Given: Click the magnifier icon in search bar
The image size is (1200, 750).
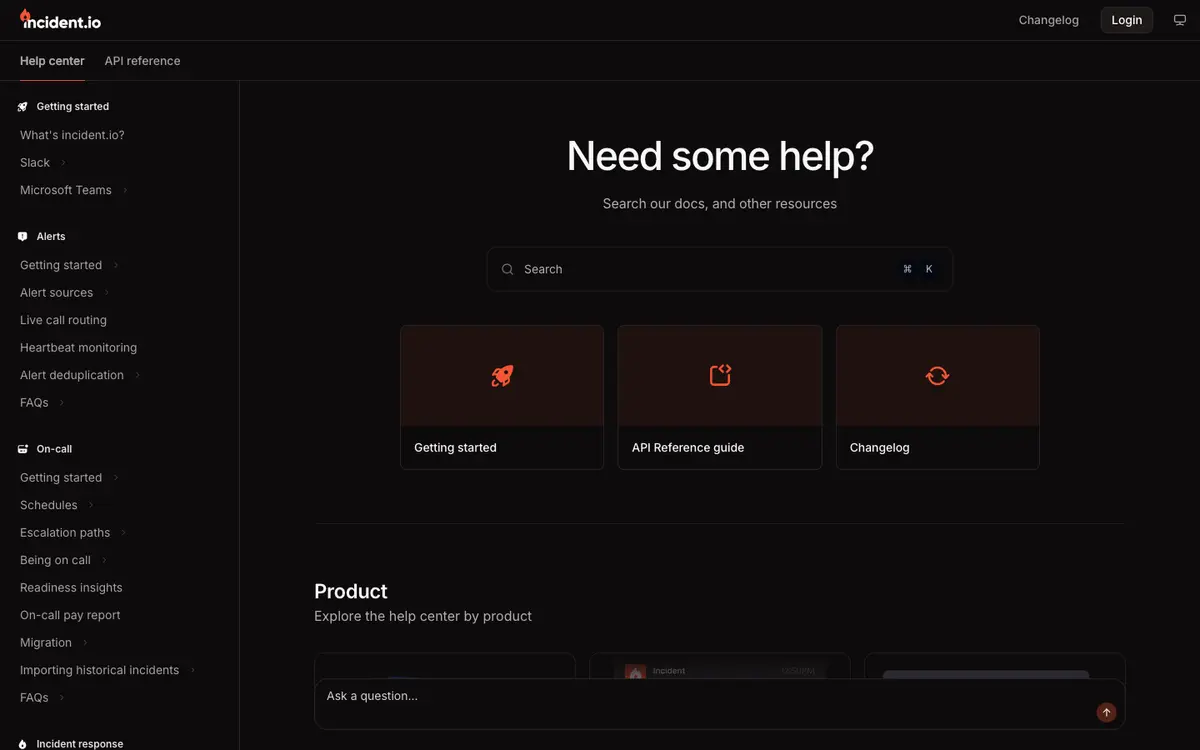Looking at the screenshot, I should (508, 269).
